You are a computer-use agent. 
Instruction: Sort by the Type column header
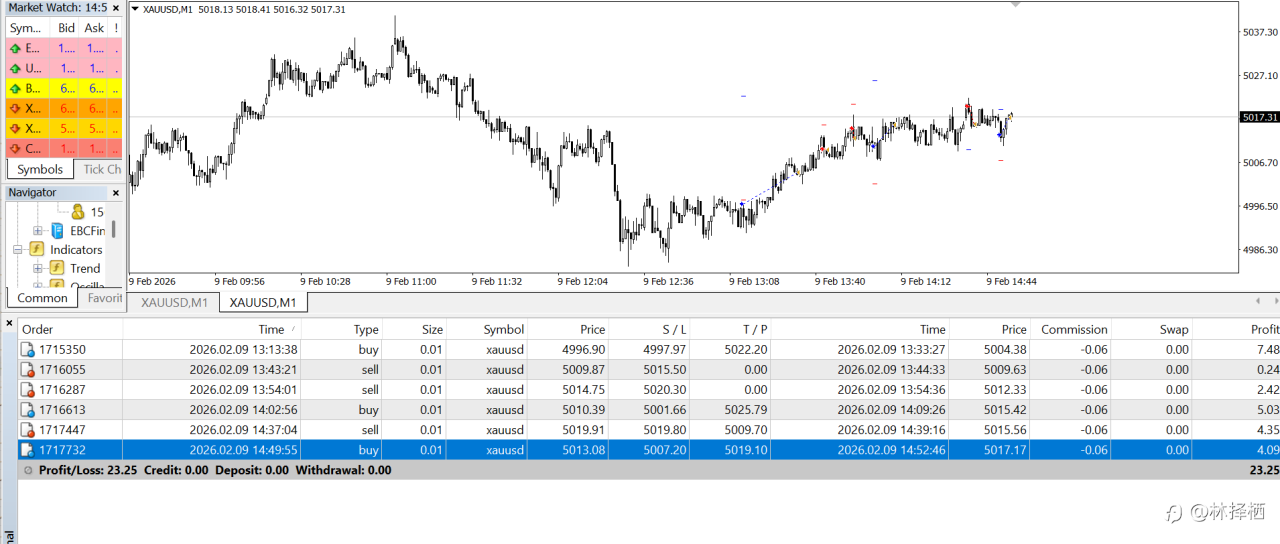341,329
